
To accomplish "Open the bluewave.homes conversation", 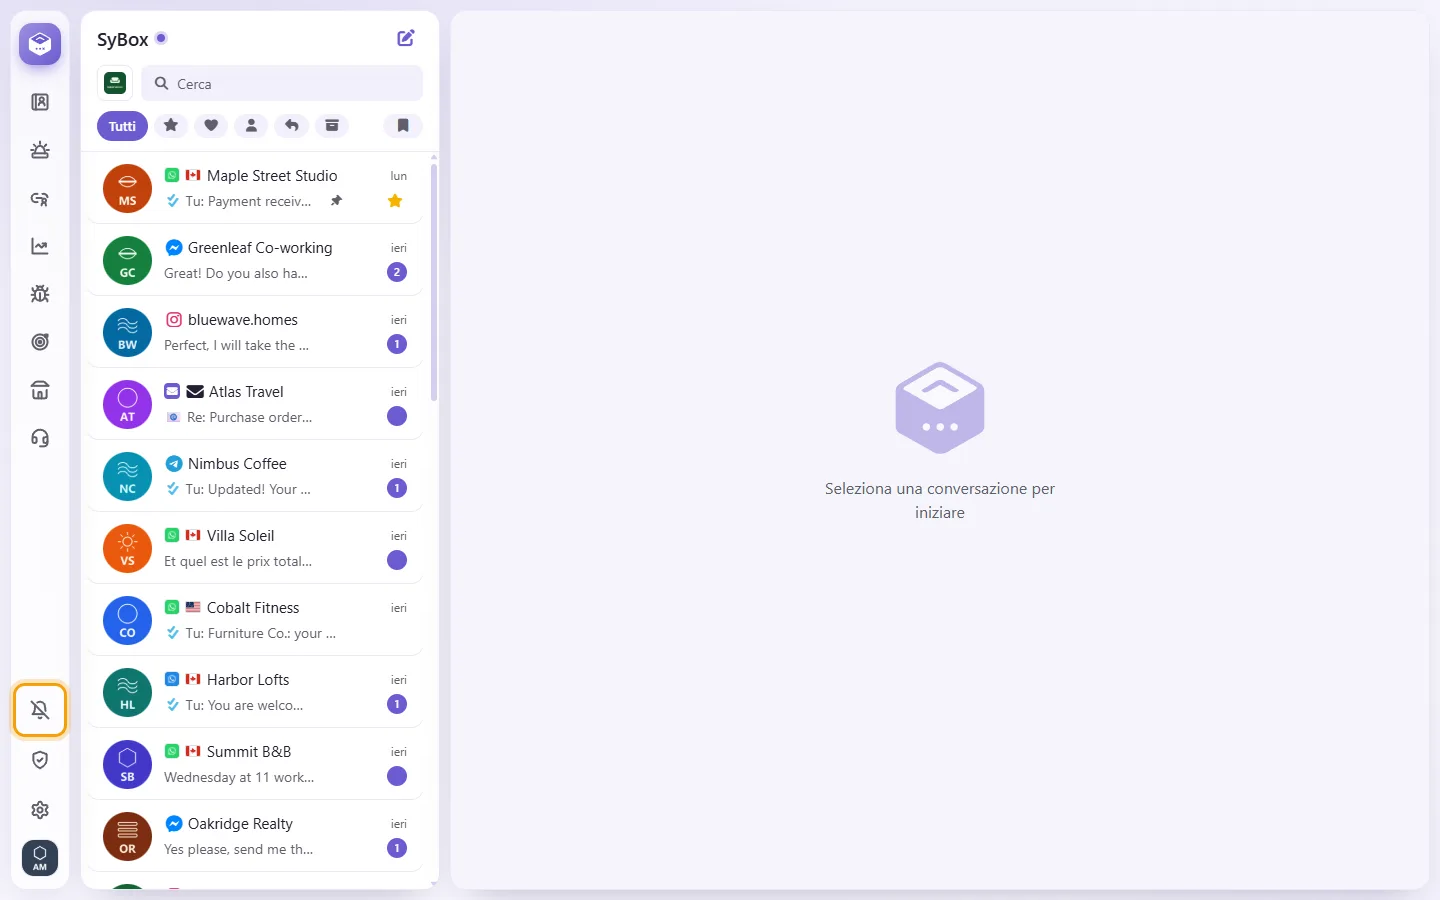I will coord(255,332).
